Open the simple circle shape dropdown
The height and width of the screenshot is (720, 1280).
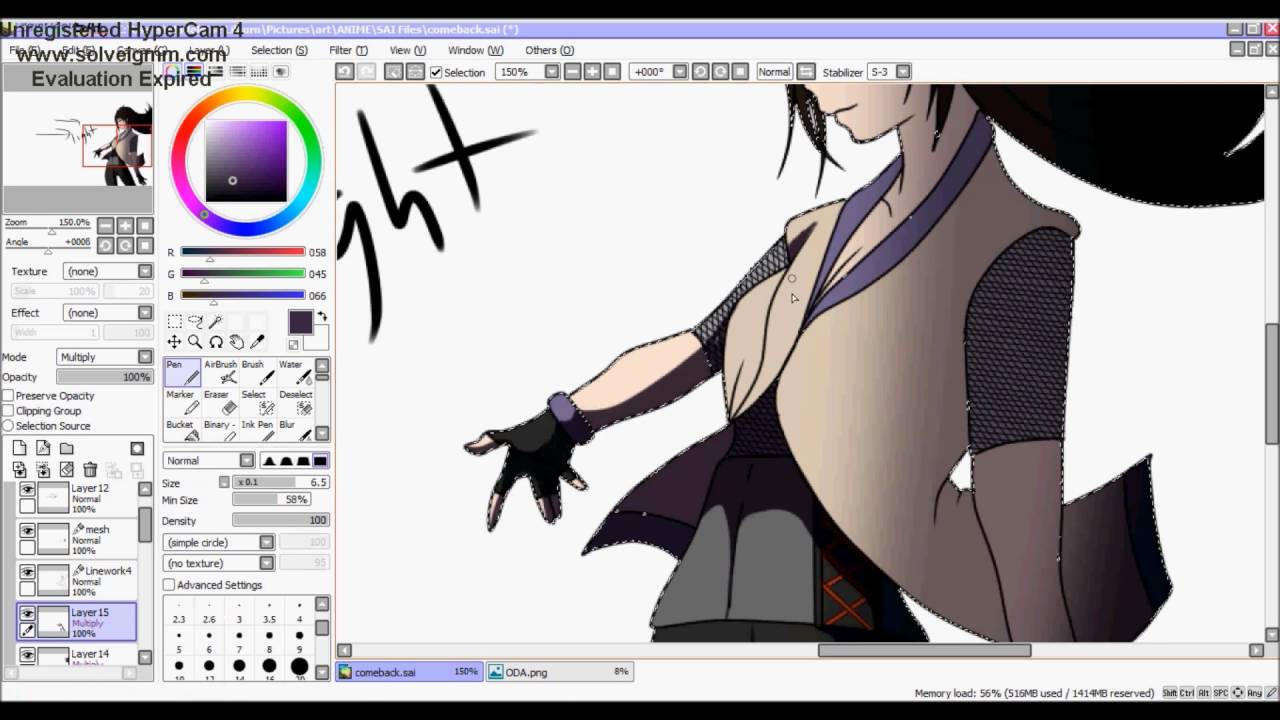point(219,542)
